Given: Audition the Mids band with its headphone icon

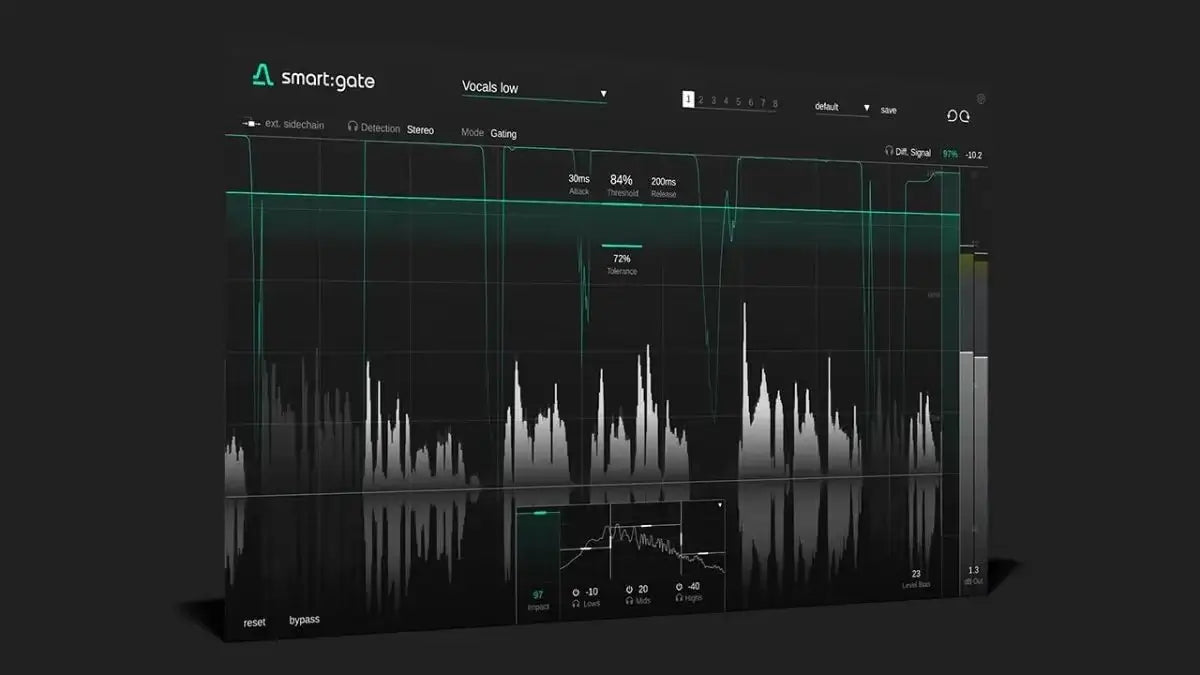Looking at the screenshot, I should tap(630, 600).
